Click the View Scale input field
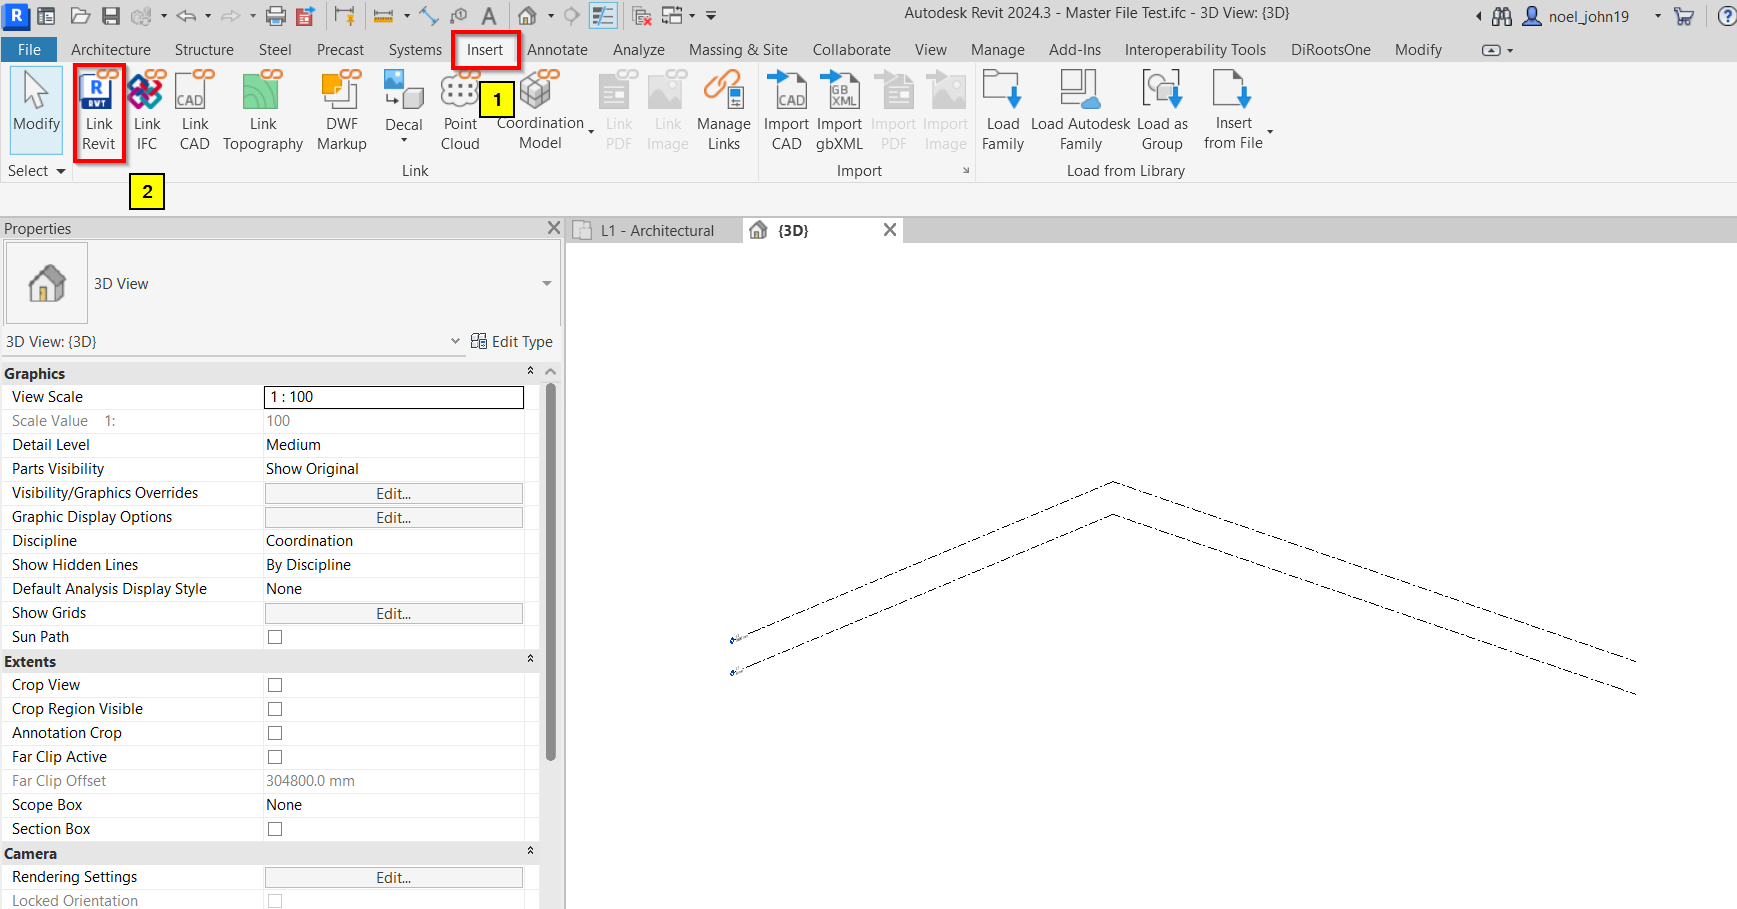 pyautogui.click(x=393, y=397)
